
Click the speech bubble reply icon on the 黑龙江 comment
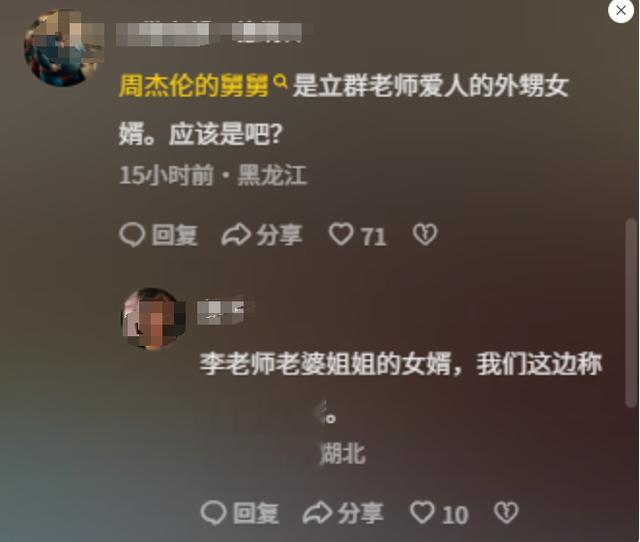tap(132, 235)
